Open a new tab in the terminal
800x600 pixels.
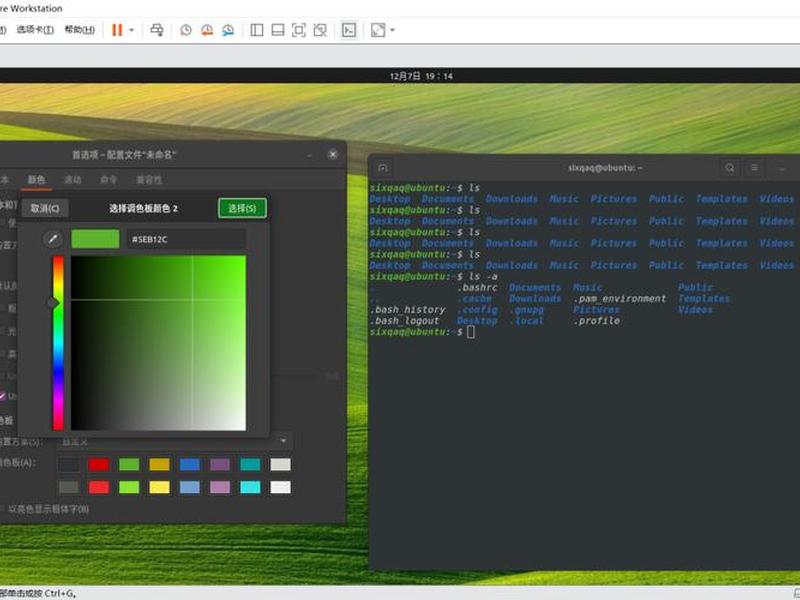click(x=383, y=168)
